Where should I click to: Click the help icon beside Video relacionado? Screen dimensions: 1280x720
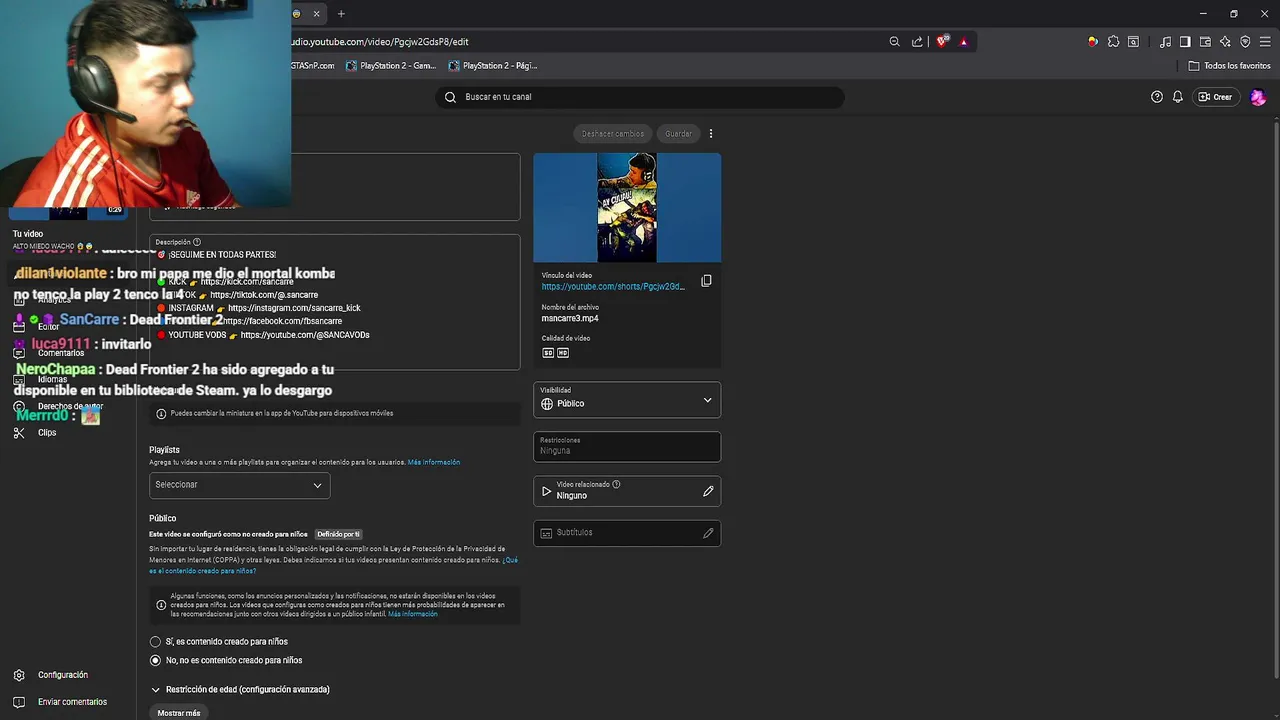point(616,484)
